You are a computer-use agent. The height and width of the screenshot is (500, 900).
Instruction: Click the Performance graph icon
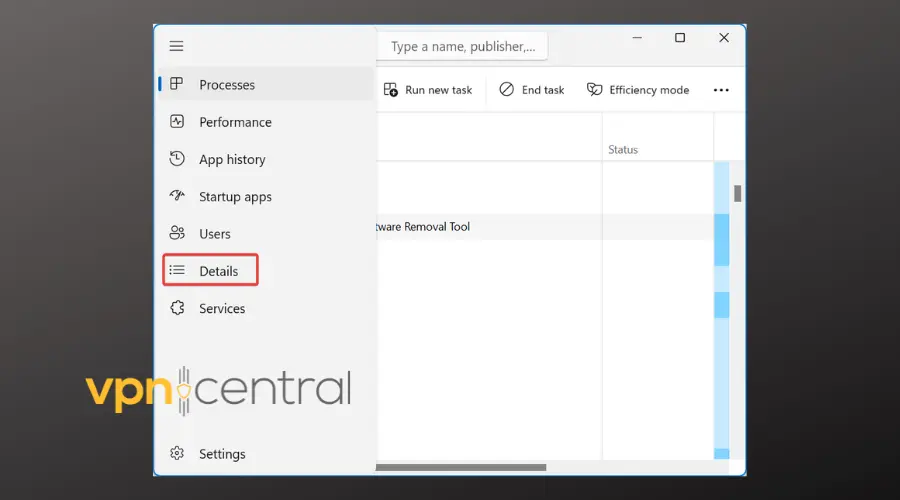point(177,122)
